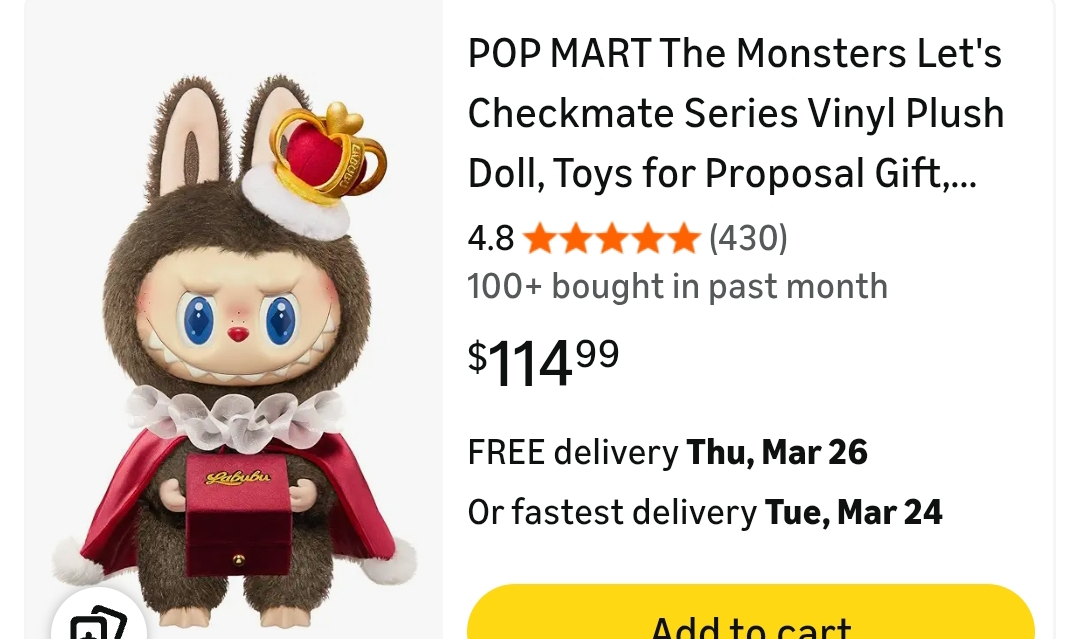Click the FREE delivery text
Screen dimensions: 1080x639
[573, 452]
